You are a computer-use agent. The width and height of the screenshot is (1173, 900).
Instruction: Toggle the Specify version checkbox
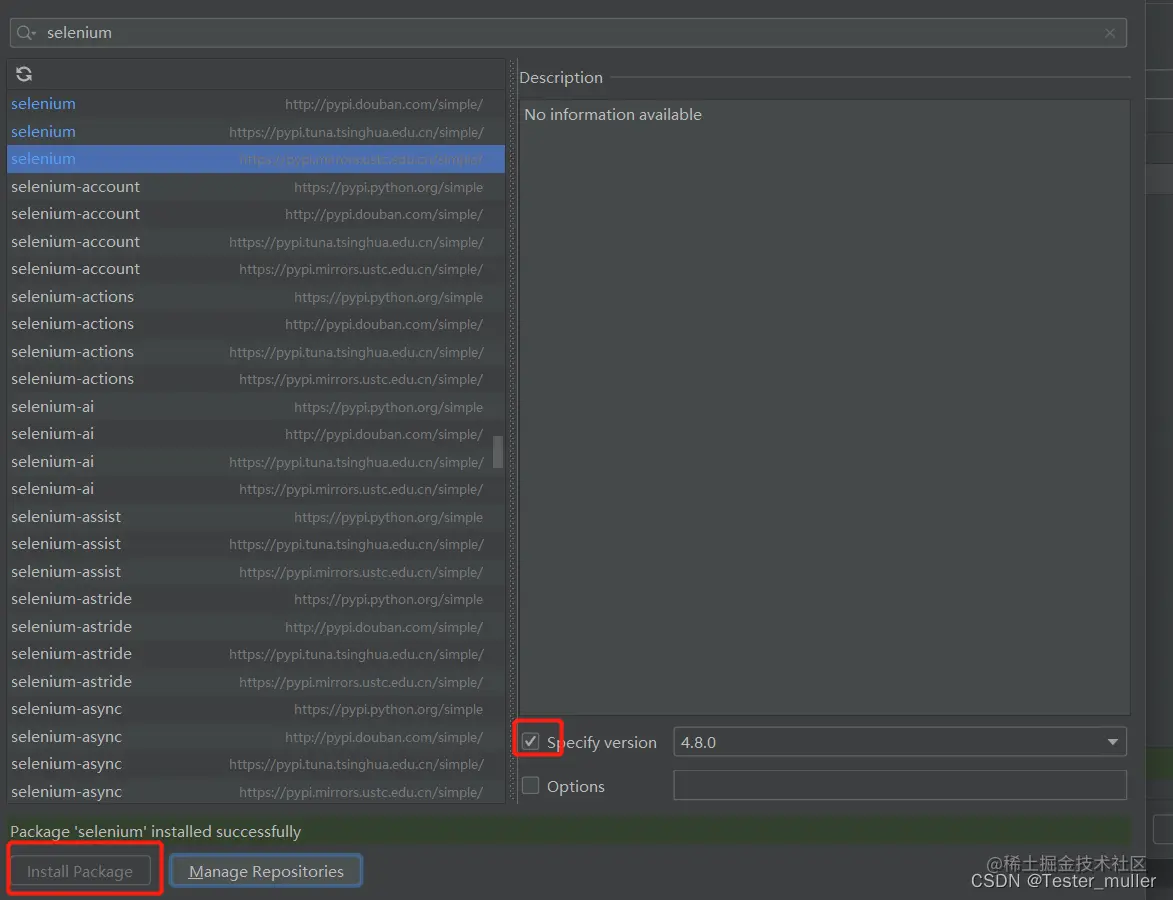click(530, 741)
